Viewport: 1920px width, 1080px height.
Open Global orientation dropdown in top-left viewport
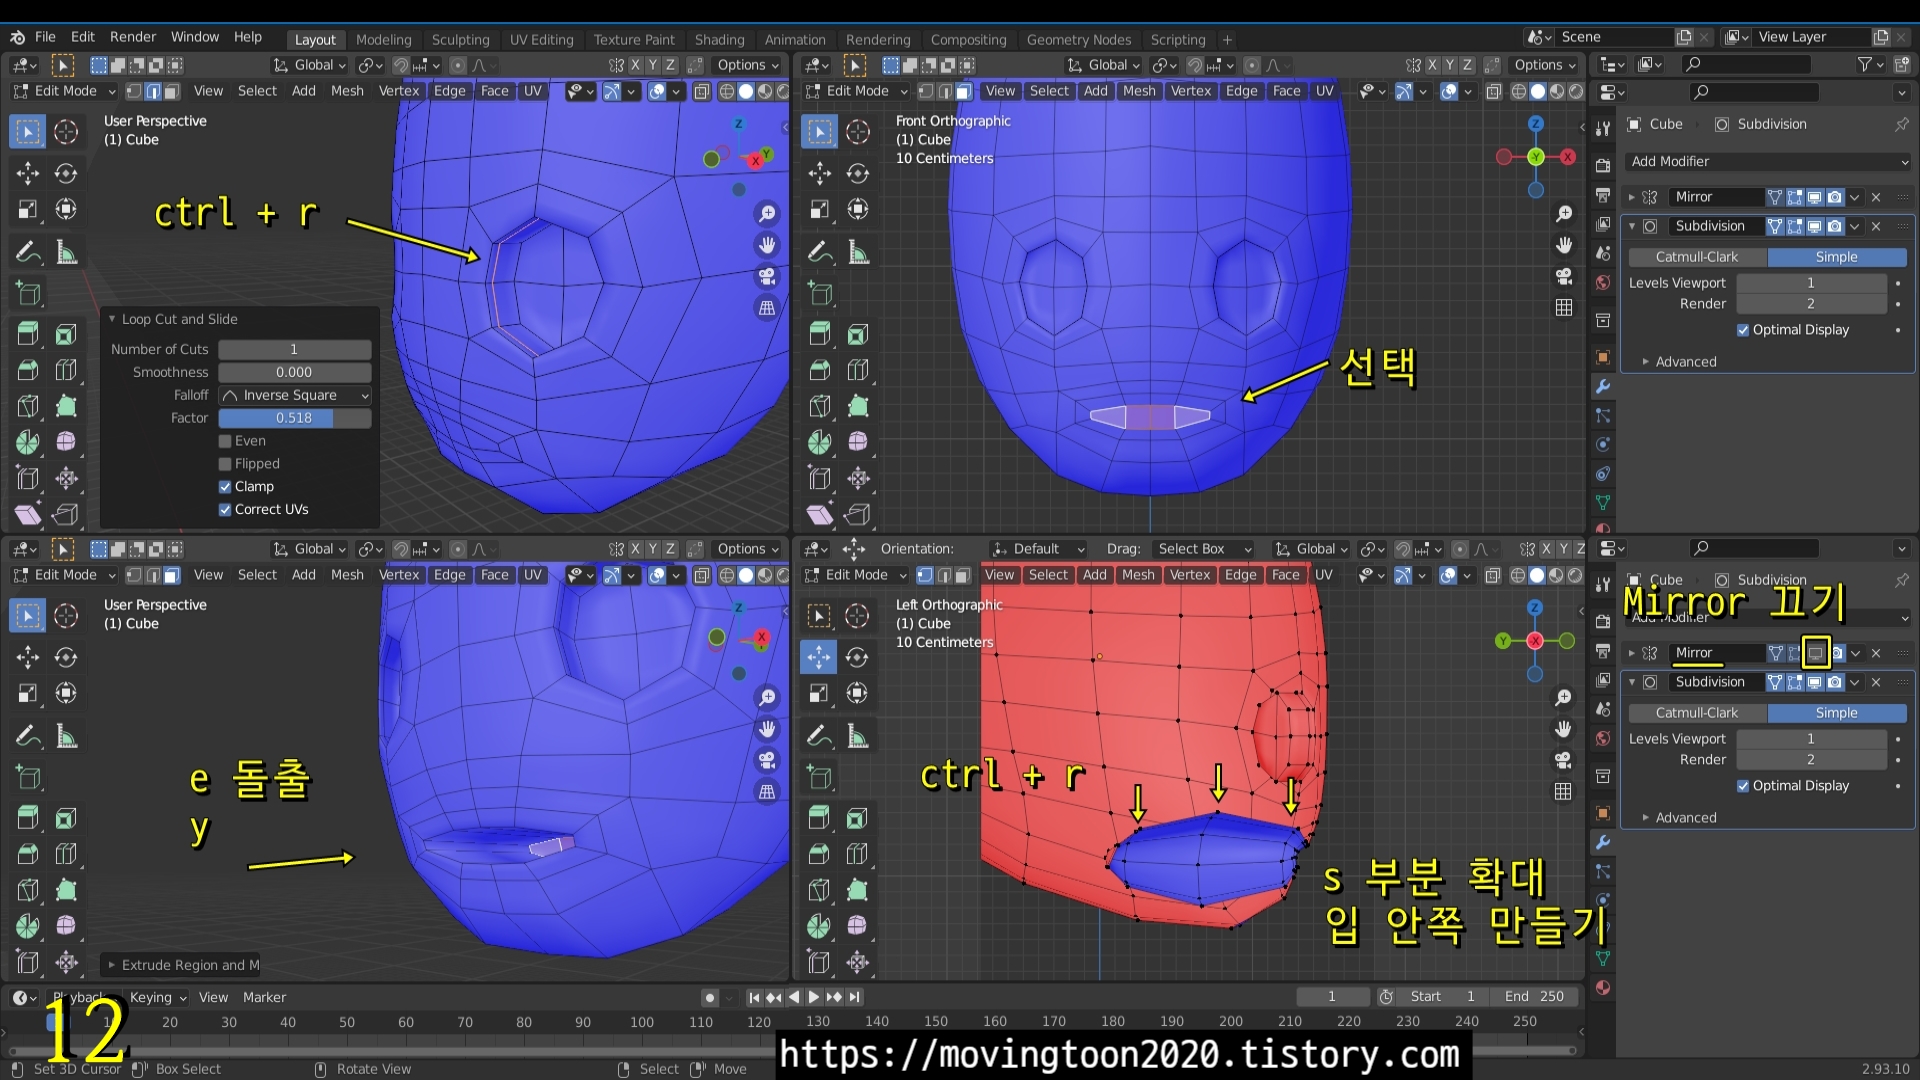pos(310,65)
